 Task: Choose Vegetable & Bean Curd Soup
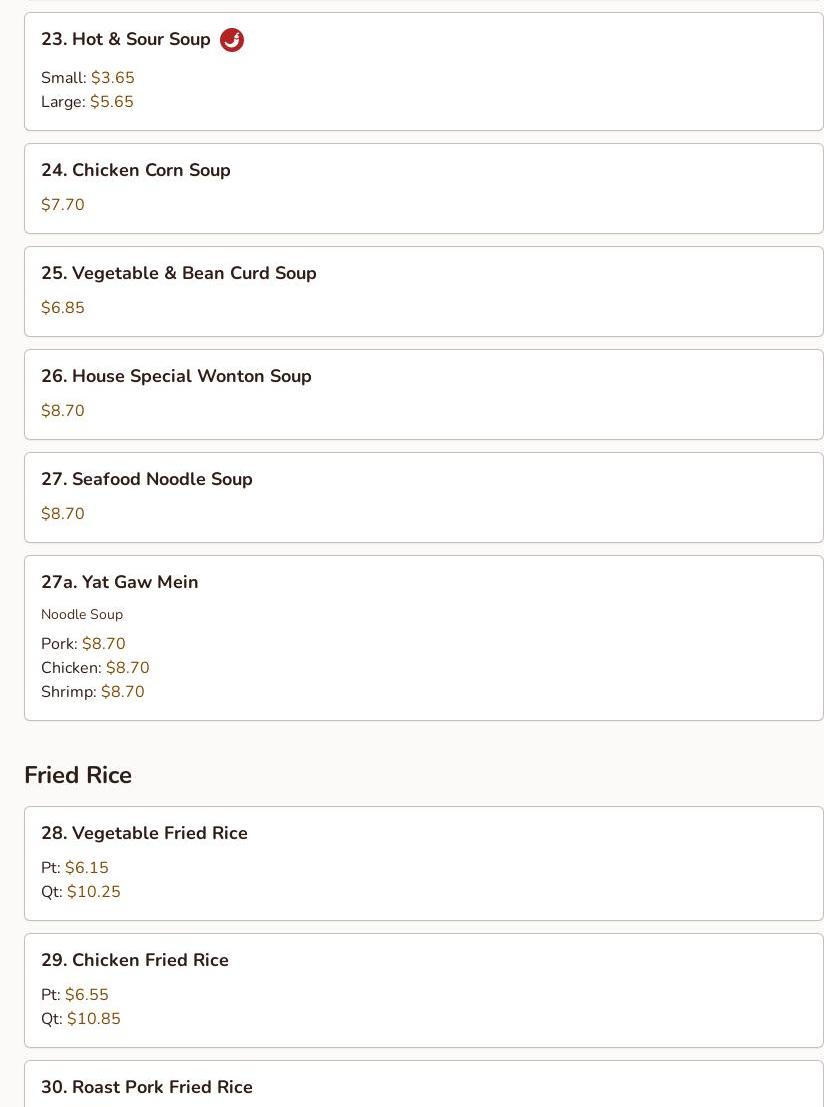click(424, 292)
